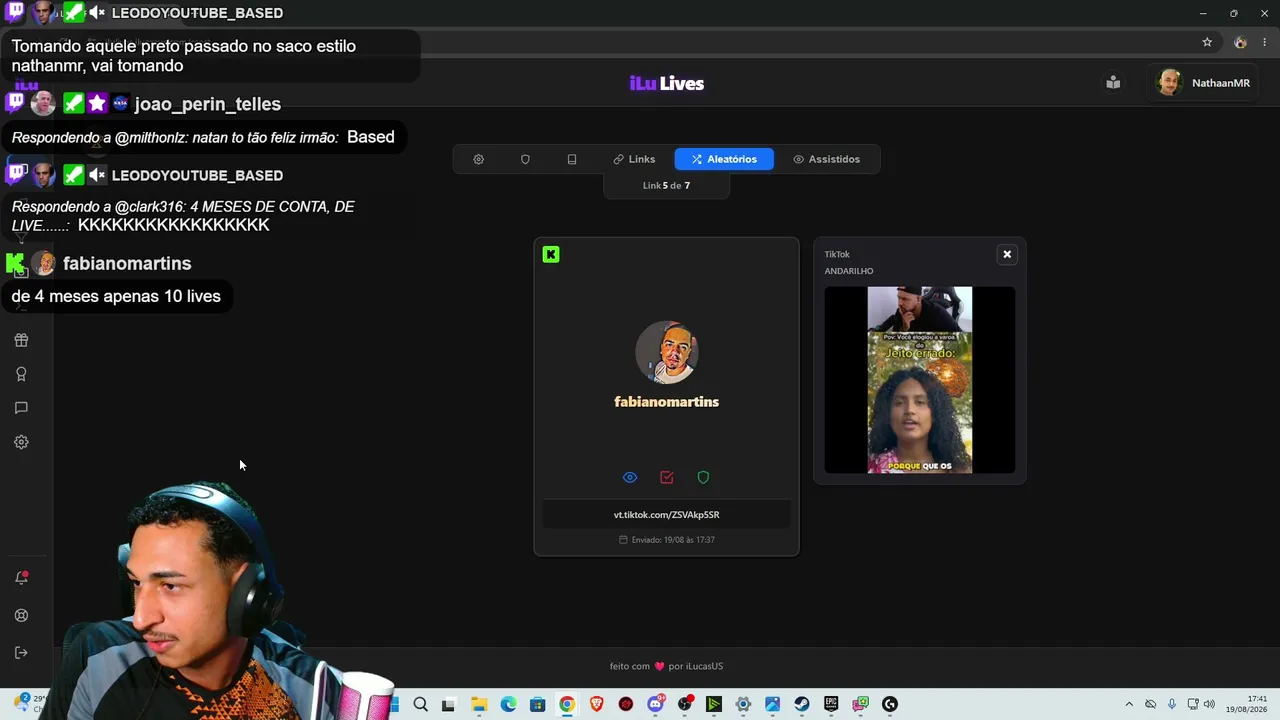The width and height of the screenshot is (1280, 720).
Task: Open notifications bell in the left sidebar
Action: [21, 578]
